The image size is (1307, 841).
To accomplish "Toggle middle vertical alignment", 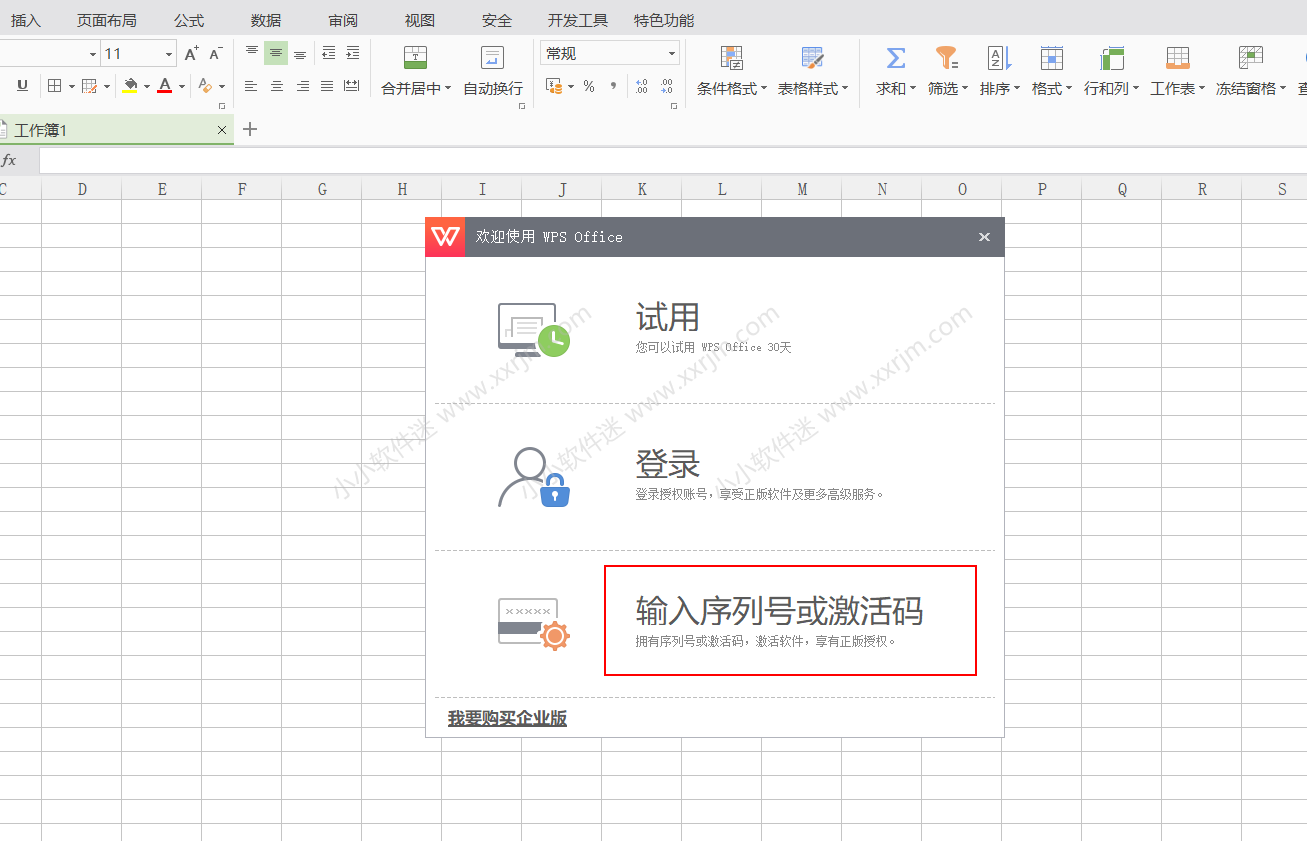I will [276, 53].
